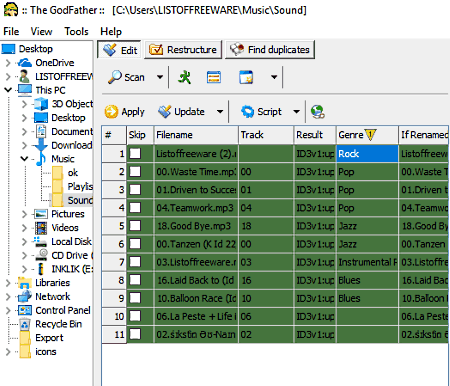Screen dimensions: 450x386
Task: Select the Local Disk drive icon
Action: coord(41,241)
